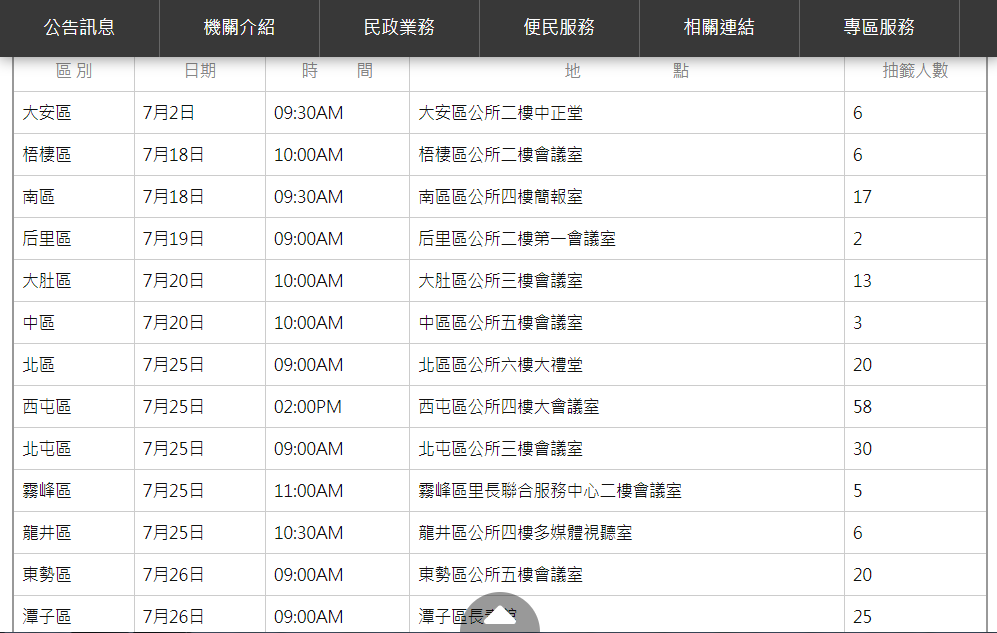
Task: Click 中區區公所五樓會議室 location
Action: (500, 322)
